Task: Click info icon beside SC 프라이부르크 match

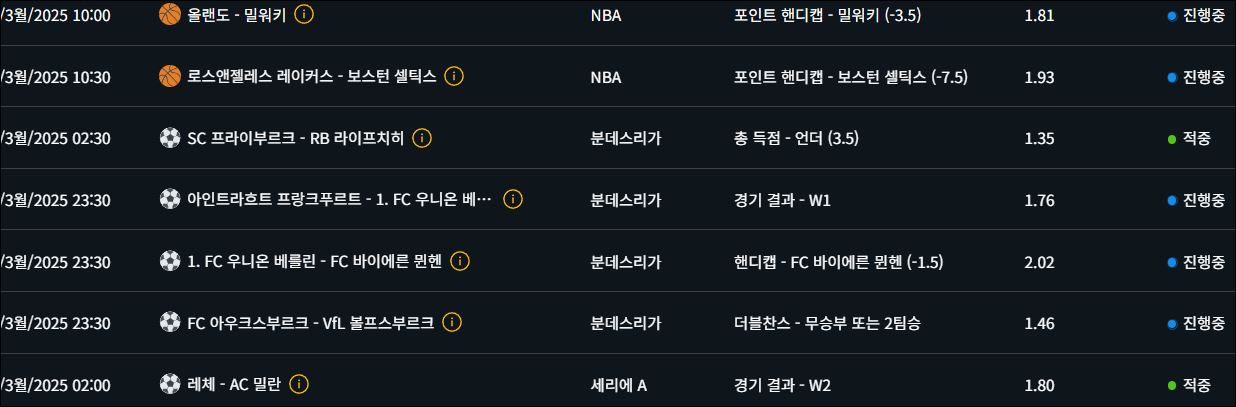Action: pyautogui.click(x=422, y=138)
